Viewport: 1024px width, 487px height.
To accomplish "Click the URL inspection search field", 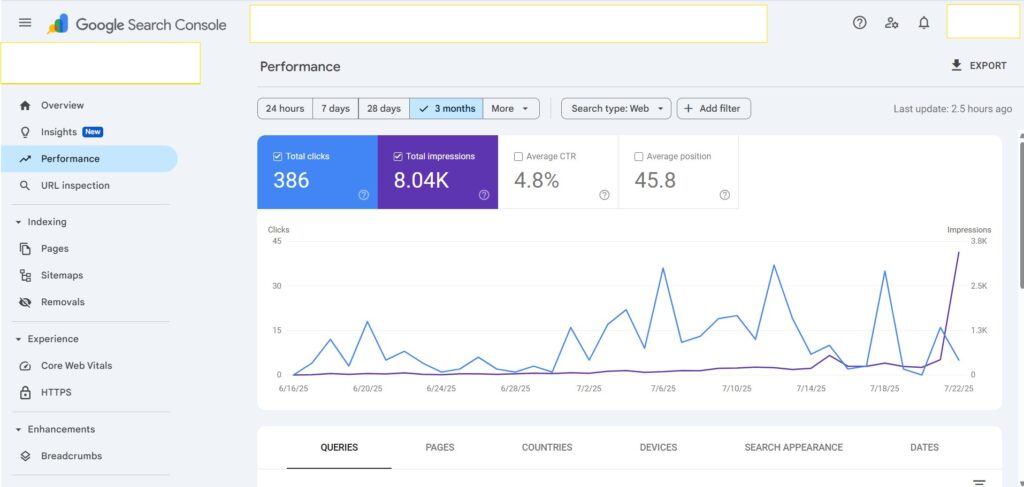I will coord(508,24).
